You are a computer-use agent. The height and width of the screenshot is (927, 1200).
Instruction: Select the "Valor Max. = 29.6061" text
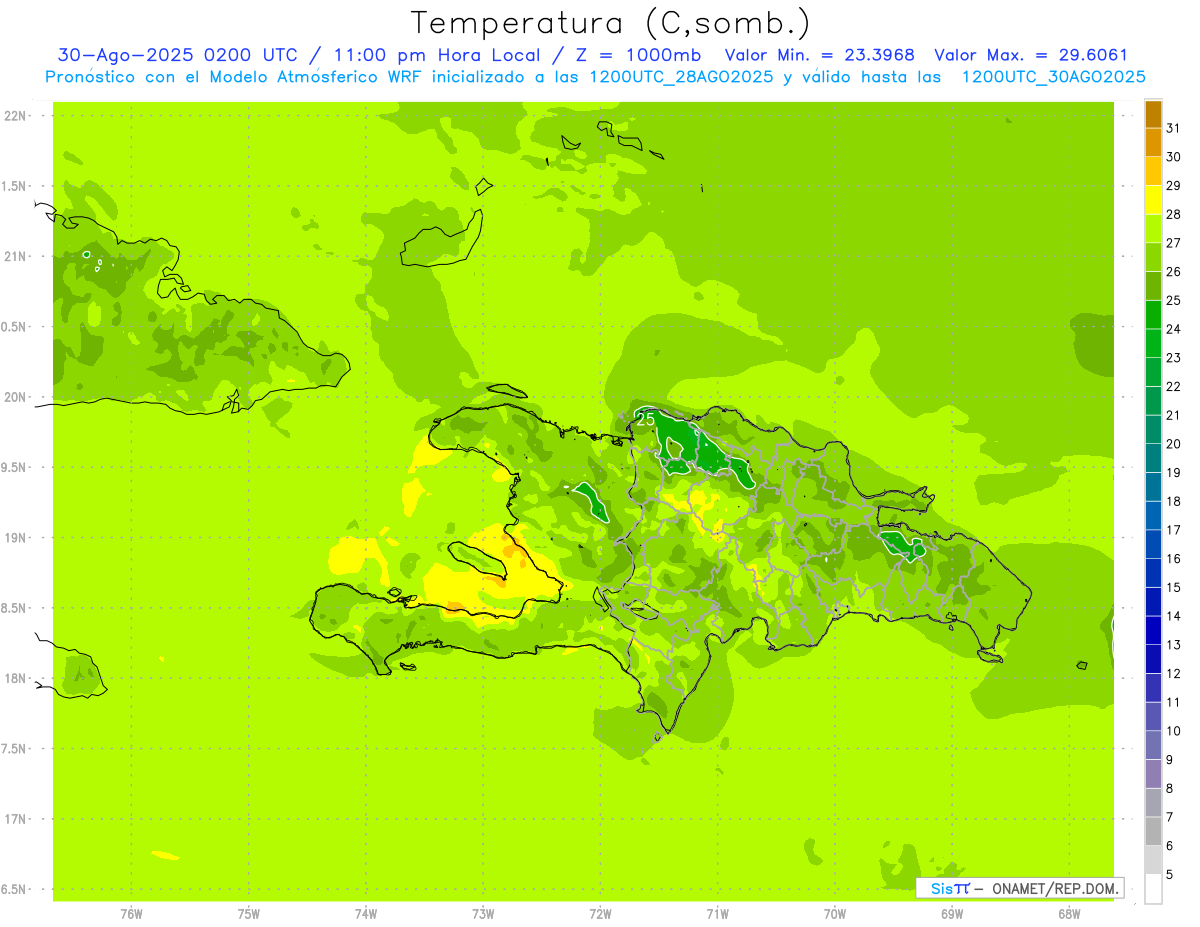1031,56
